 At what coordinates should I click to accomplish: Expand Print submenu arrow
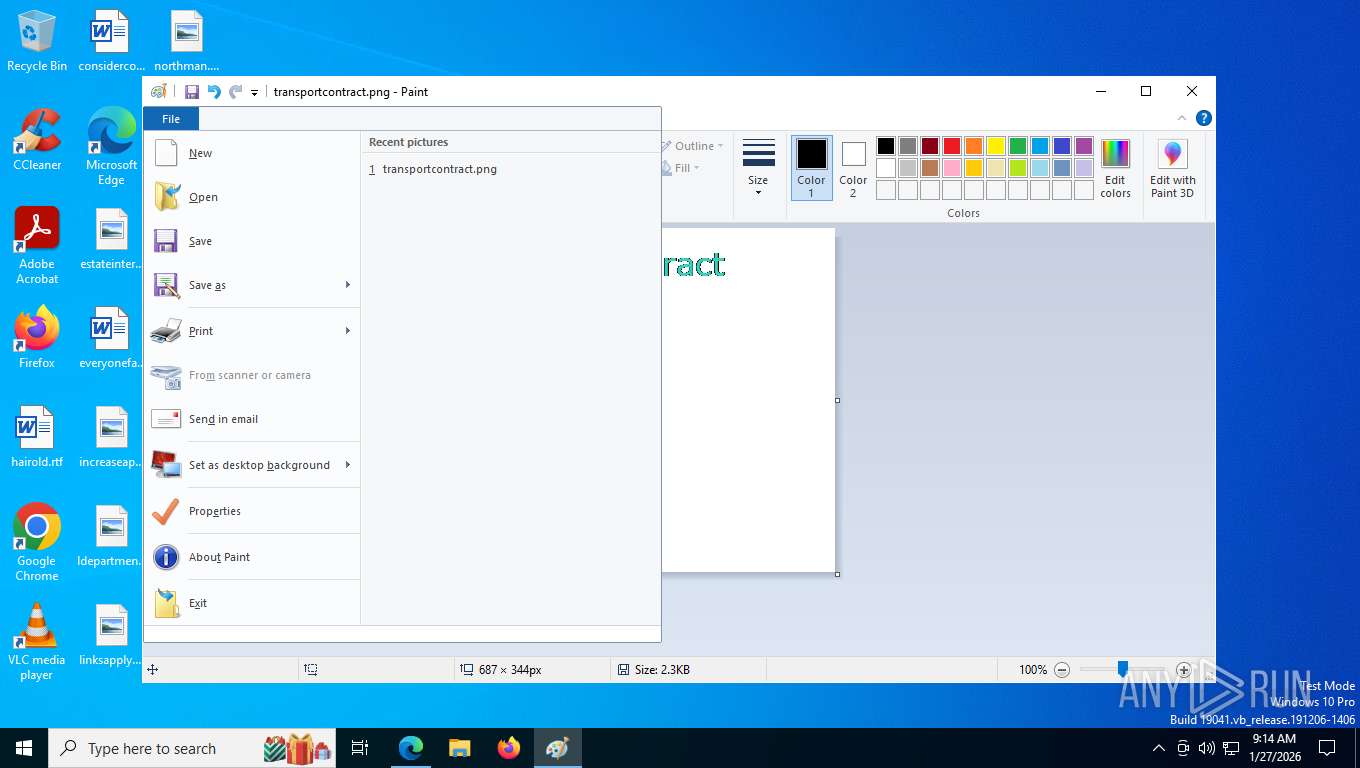tap(348, 331)
